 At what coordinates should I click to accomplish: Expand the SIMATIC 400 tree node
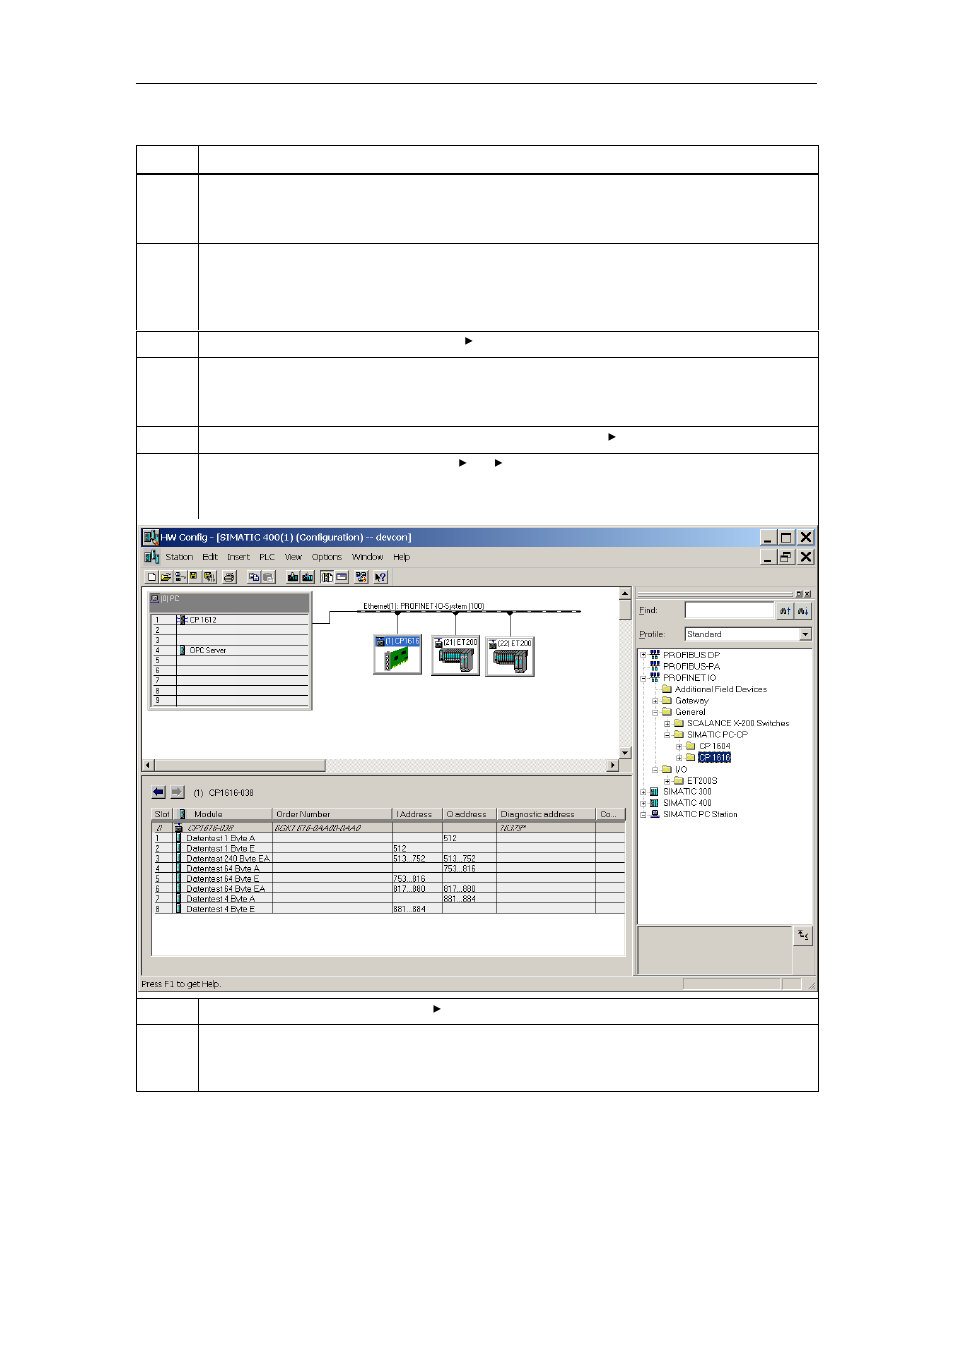pyautogui.click(x=643, y=803)
